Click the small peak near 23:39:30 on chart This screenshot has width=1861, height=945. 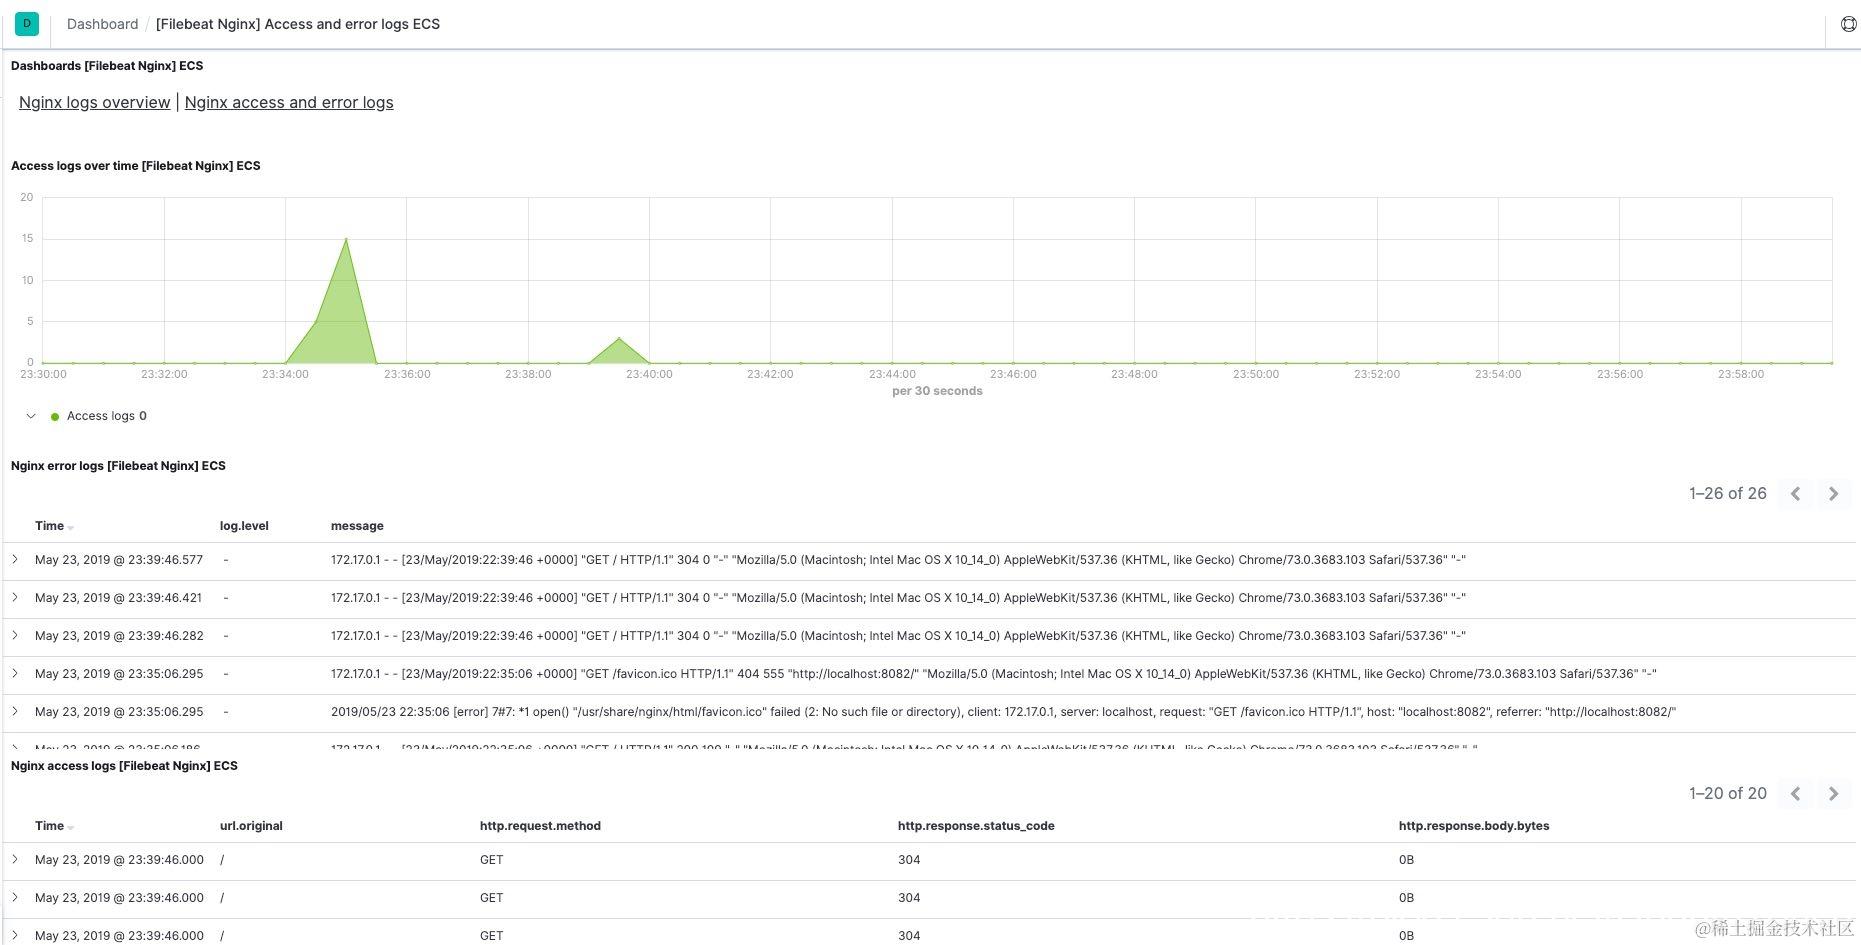click(619, 338)
